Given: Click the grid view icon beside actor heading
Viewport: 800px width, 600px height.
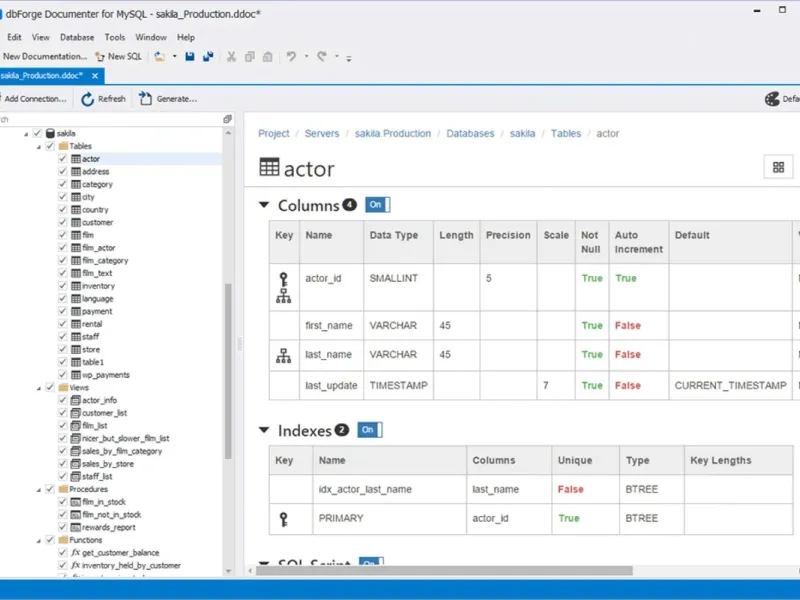Looking at the screenshot, I should coord(778,167).
